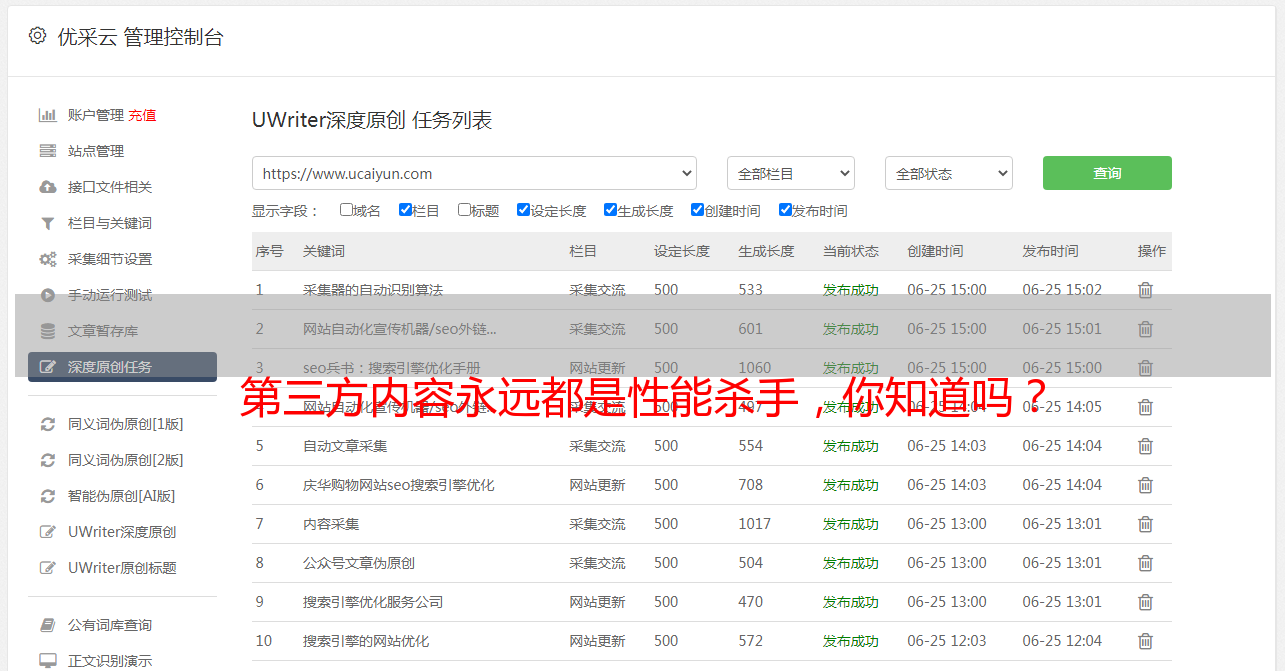This screenshot has height=671, width=1285.
Task: Enable the 域名 display field checkbox
Action: [x=346, y=210]
